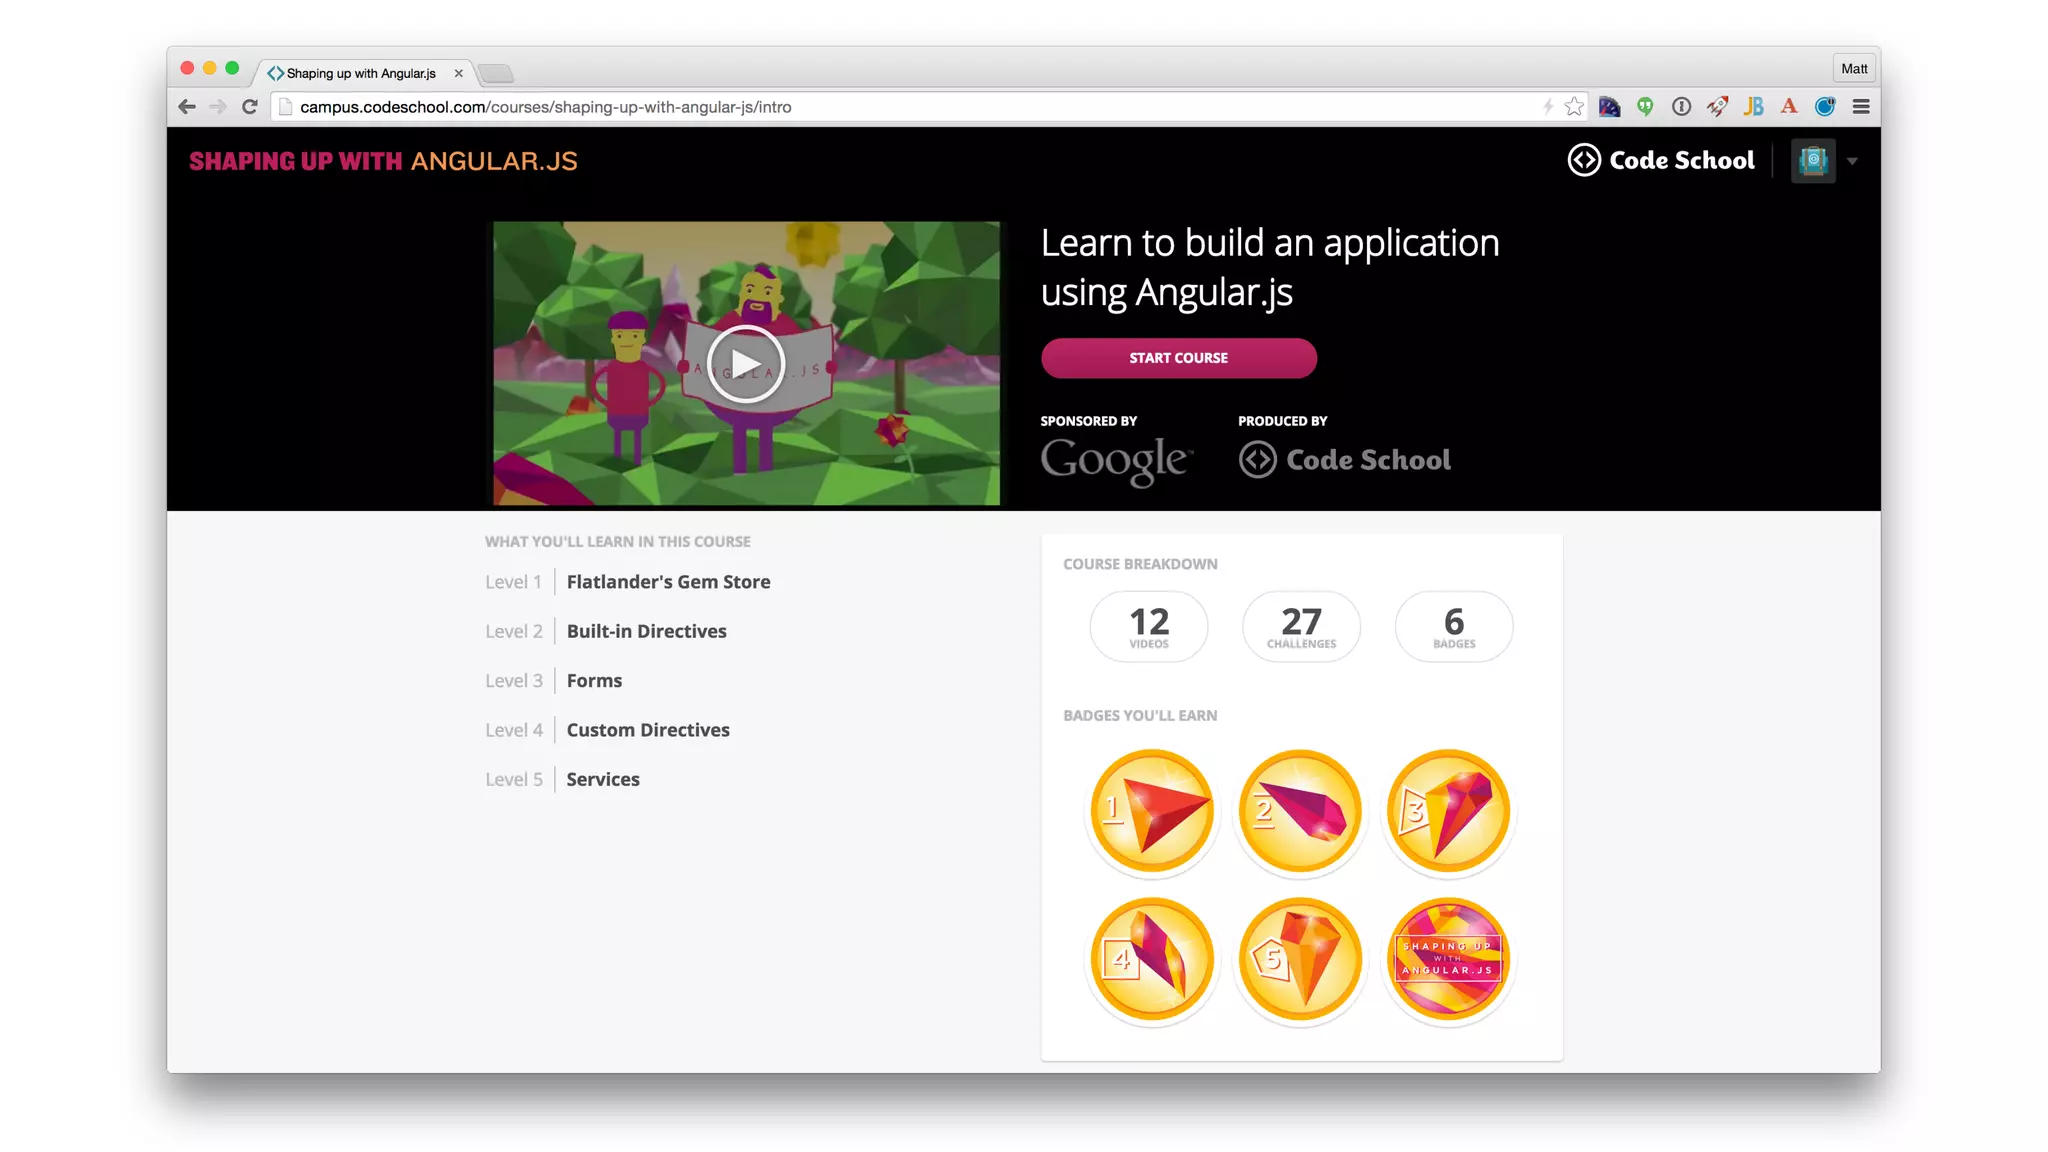
Task: Select the Level 2 badge
Action: click(x=1300, y=811)
